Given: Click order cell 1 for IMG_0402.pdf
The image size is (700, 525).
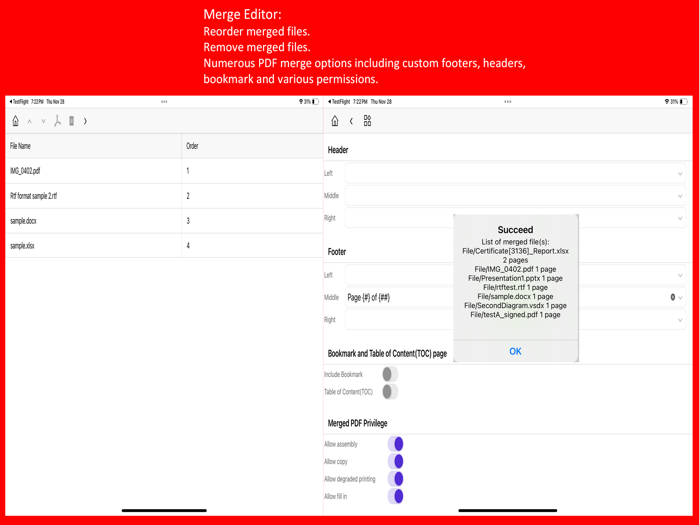Looking at the screenshot, I should (252, 171).
